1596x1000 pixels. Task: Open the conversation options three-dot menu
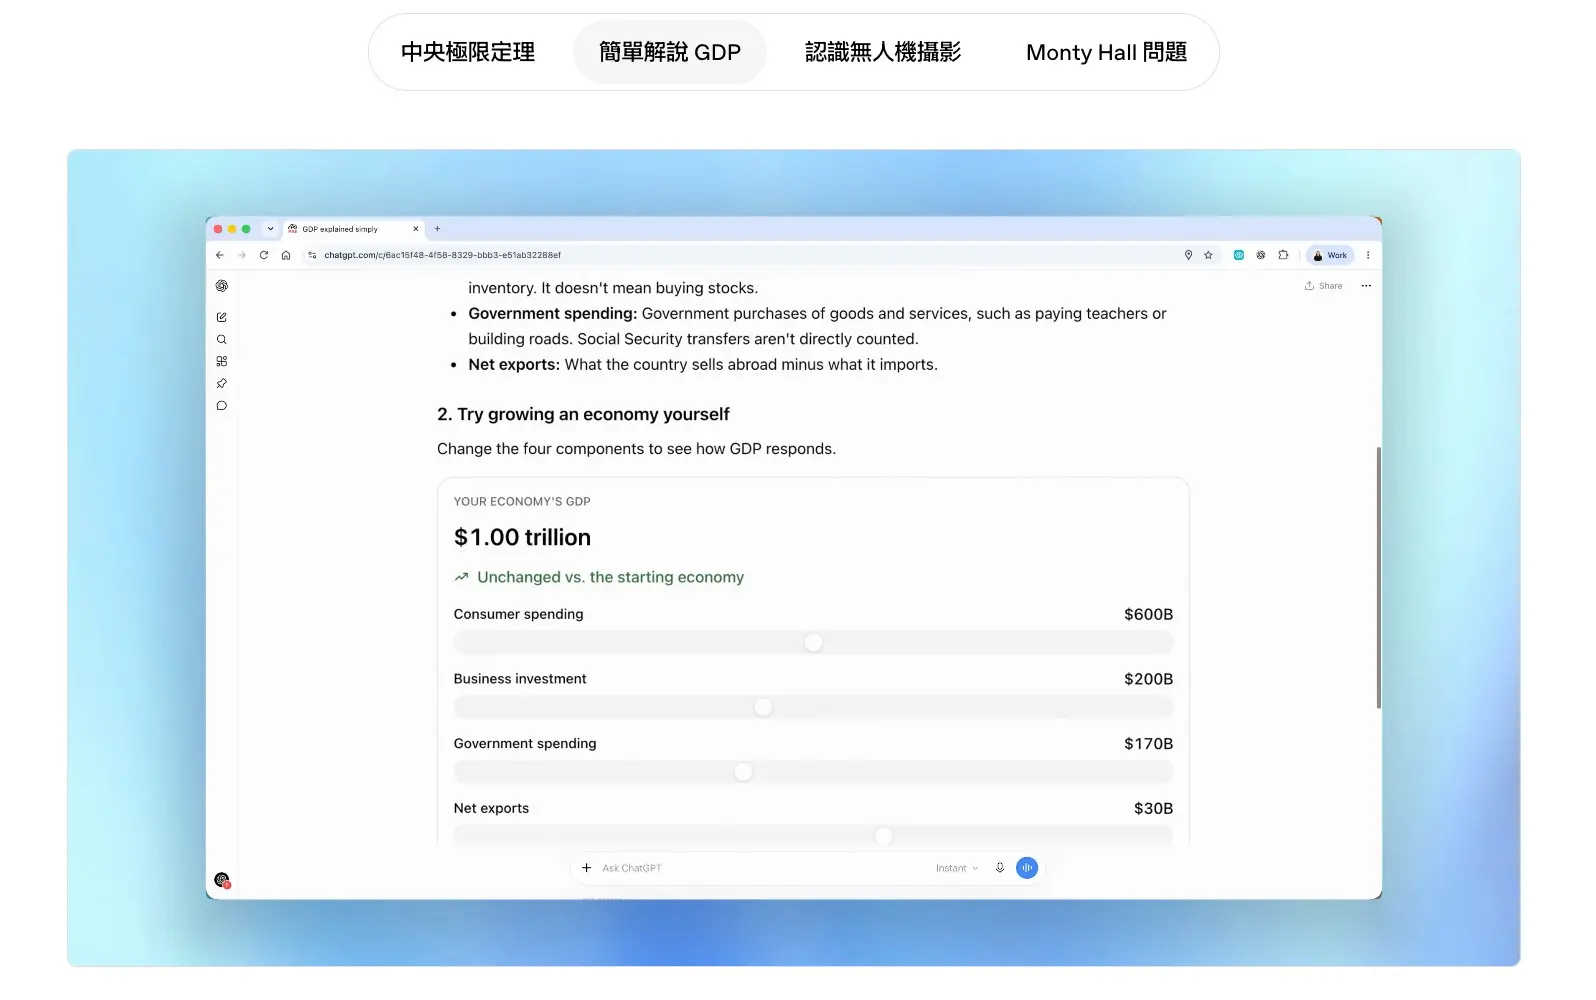point(1366,286)
